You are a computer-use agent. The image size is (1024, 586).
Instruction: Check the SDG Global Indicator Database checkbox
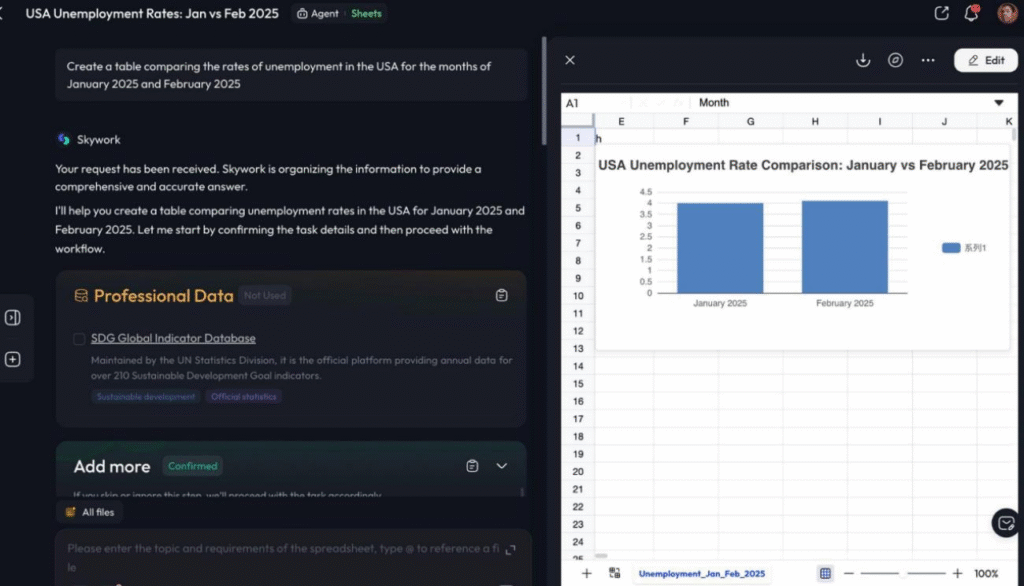pyautogui.click(x=79, y=339)
